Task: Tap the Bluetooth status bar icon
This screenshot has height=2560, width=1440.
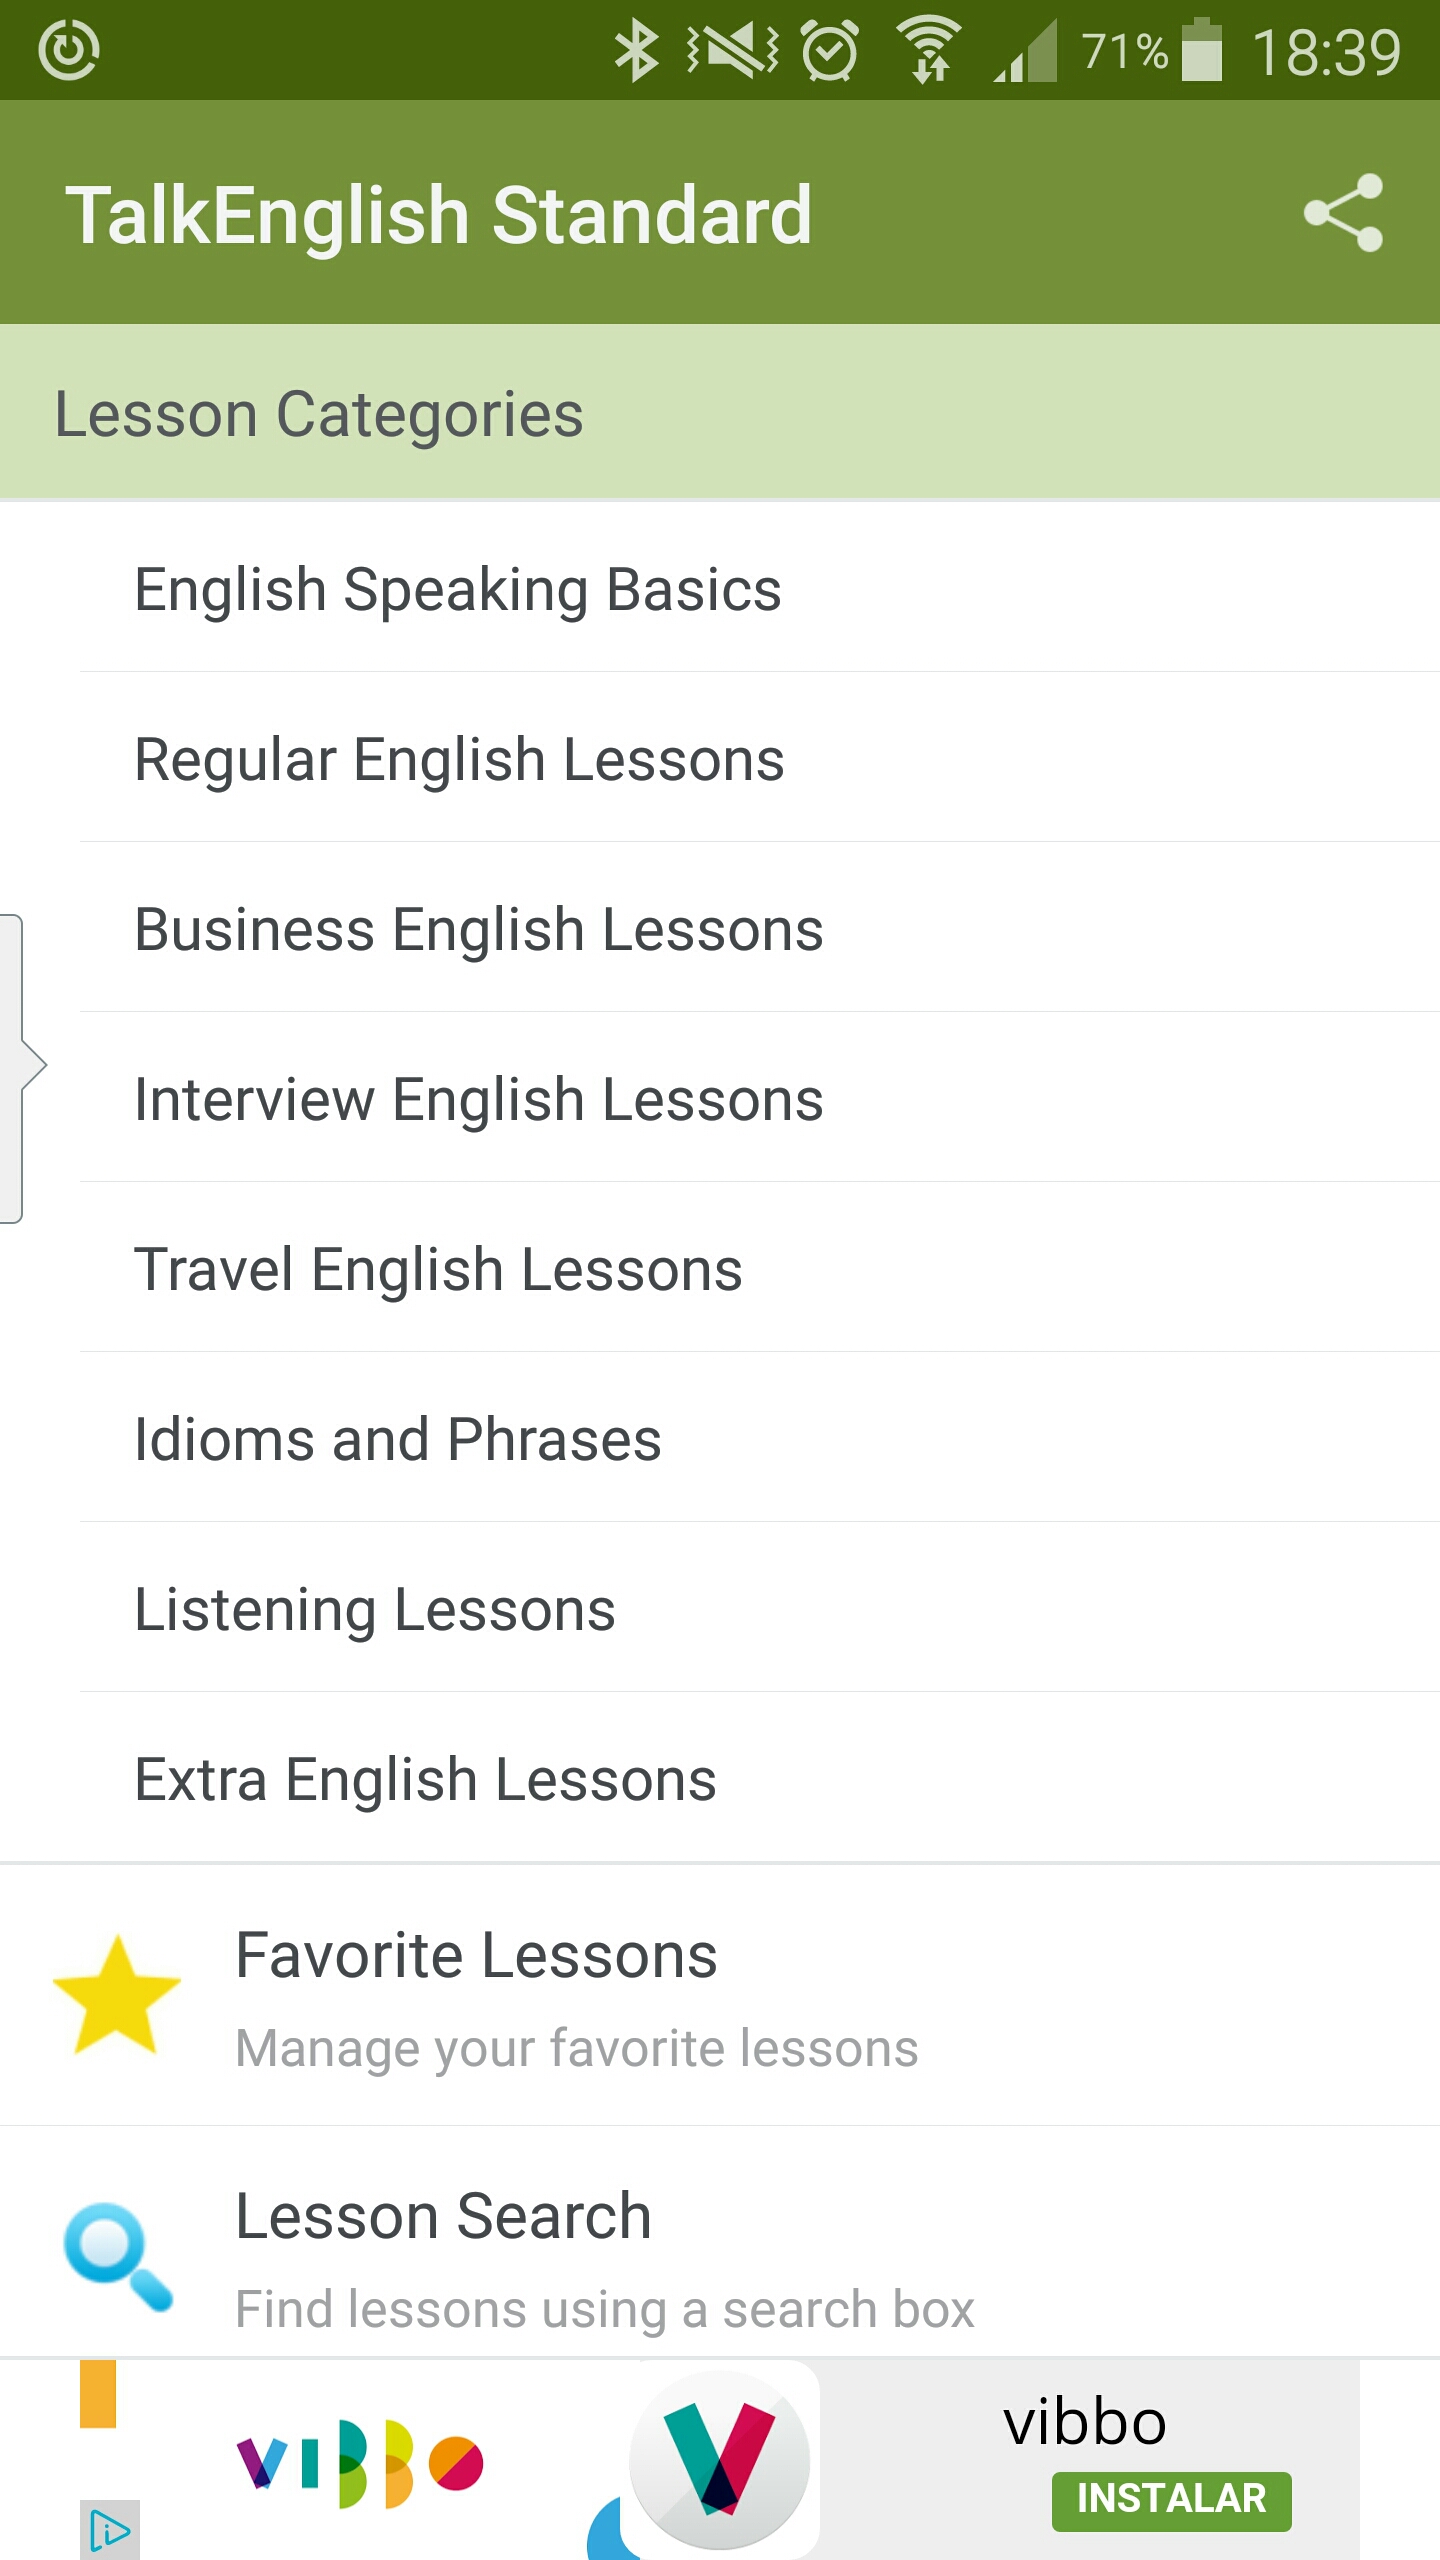Action: coord(636,51)
